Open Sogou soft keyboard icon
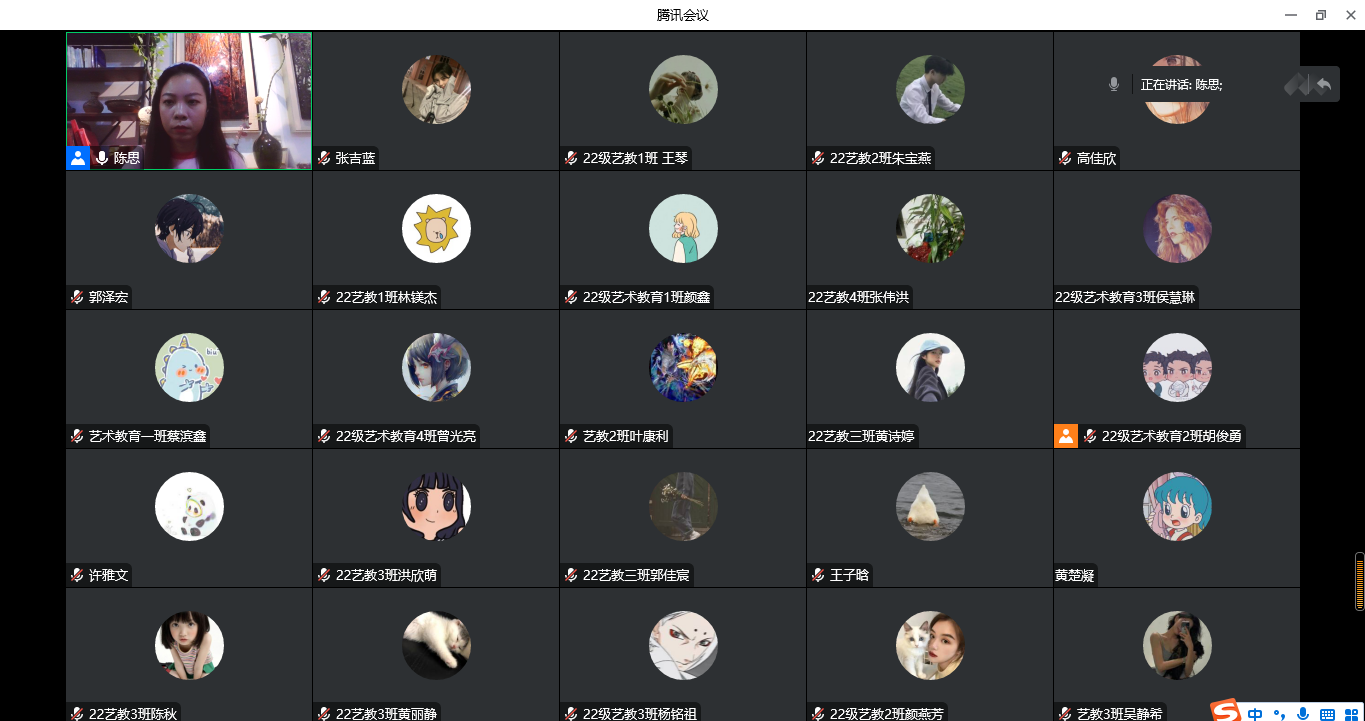1365x721 pixels. click(1327, 714)
